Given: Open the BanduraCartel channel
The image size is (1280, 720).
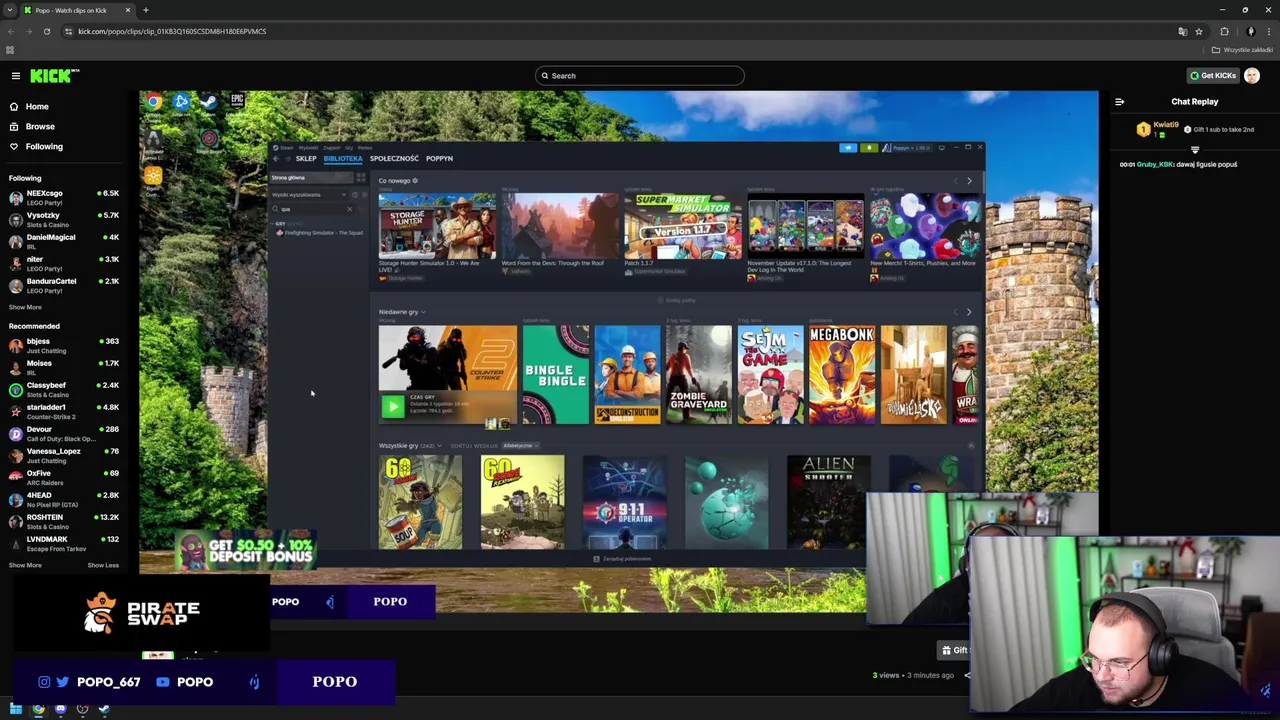Looking at the screenshot, I should coord(64,285).
